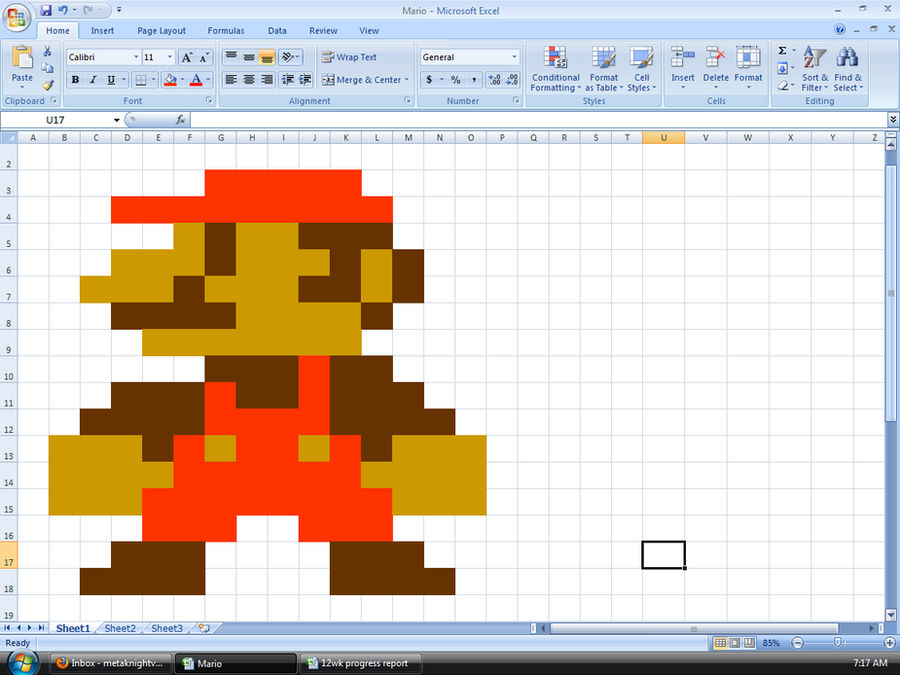Switch to the Review tab
The image size is (900, 675).
[323, 30]
